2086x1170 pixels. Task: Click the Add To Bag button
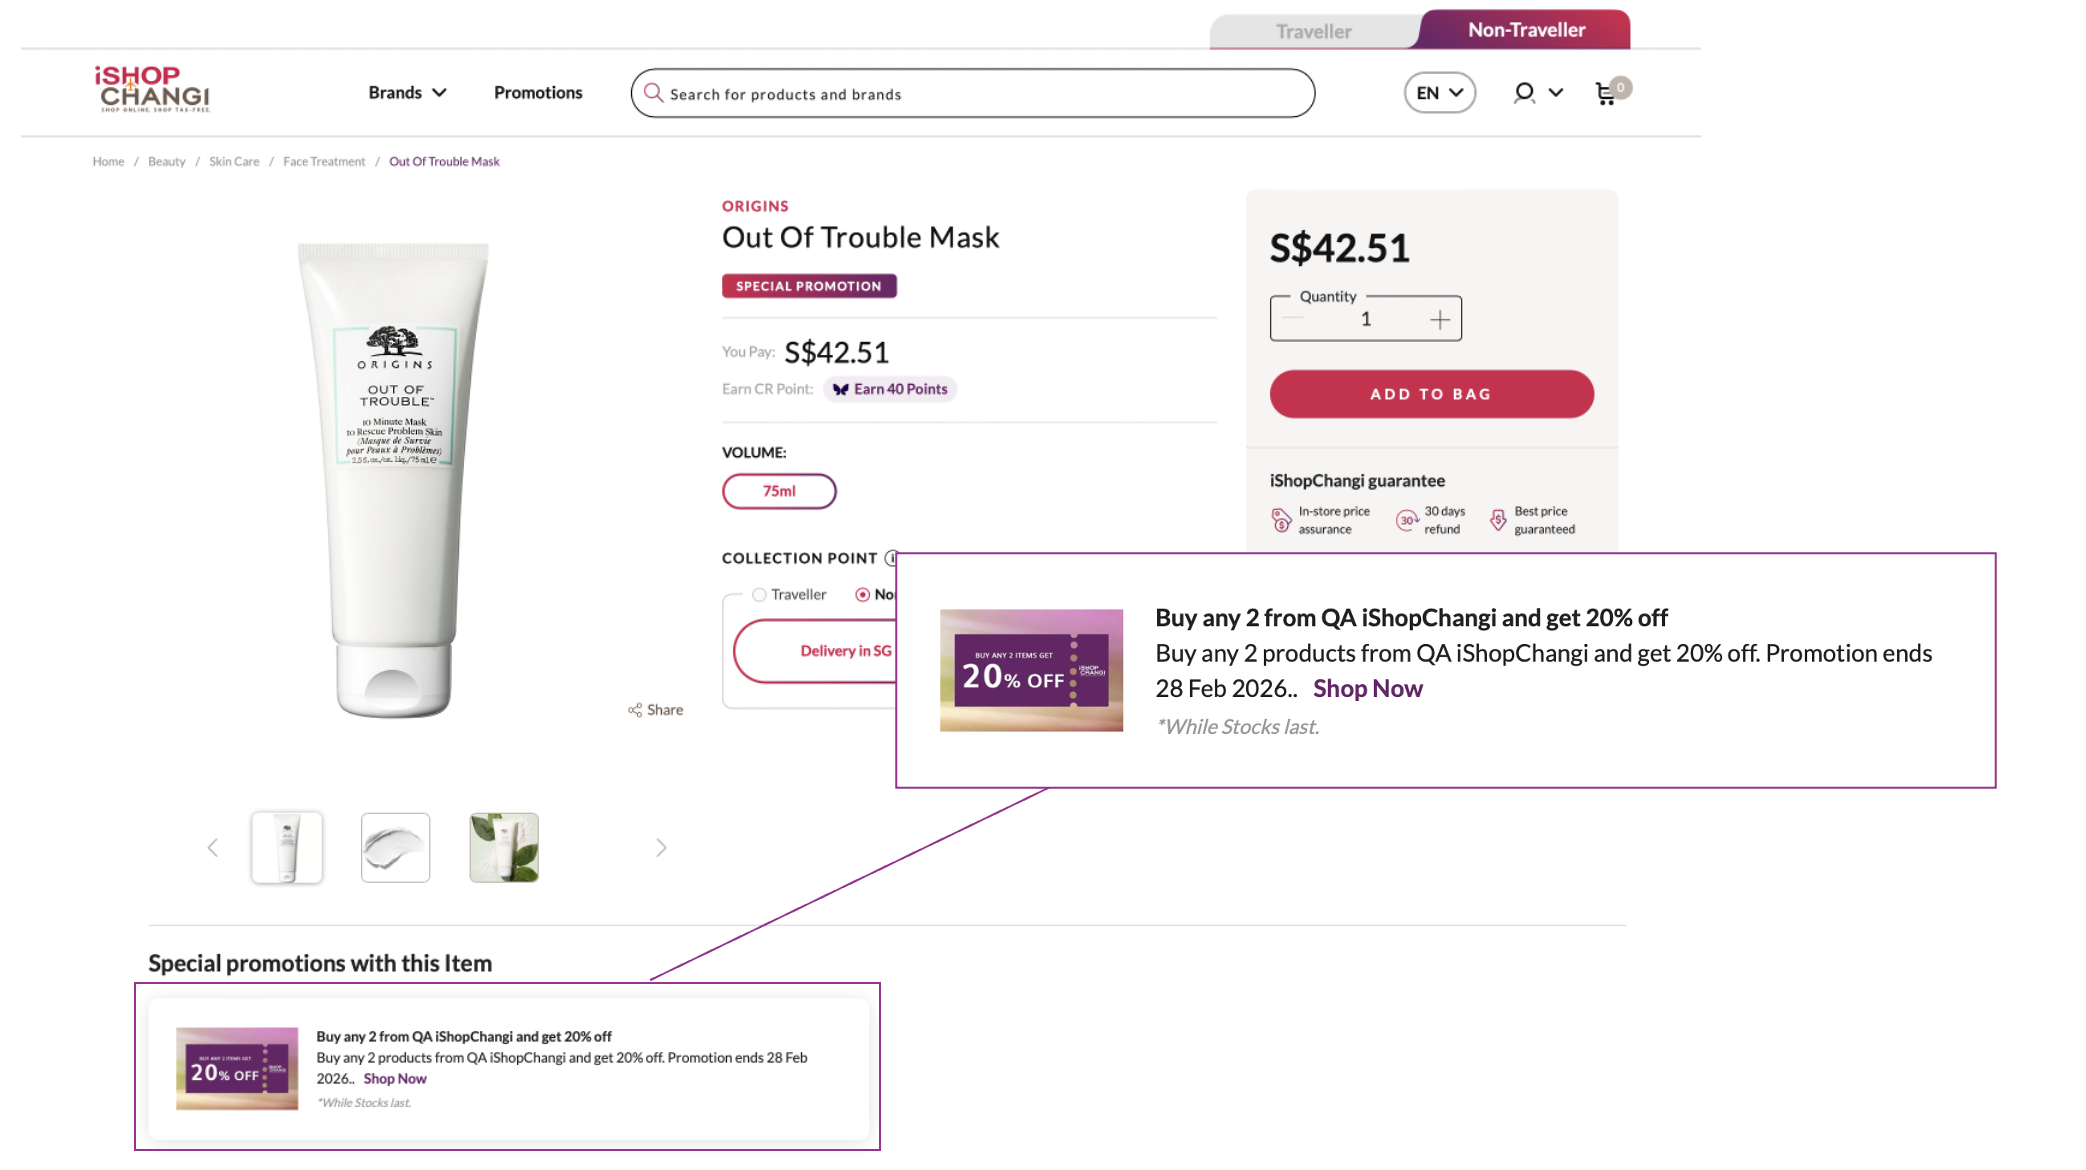point(1431,394)
